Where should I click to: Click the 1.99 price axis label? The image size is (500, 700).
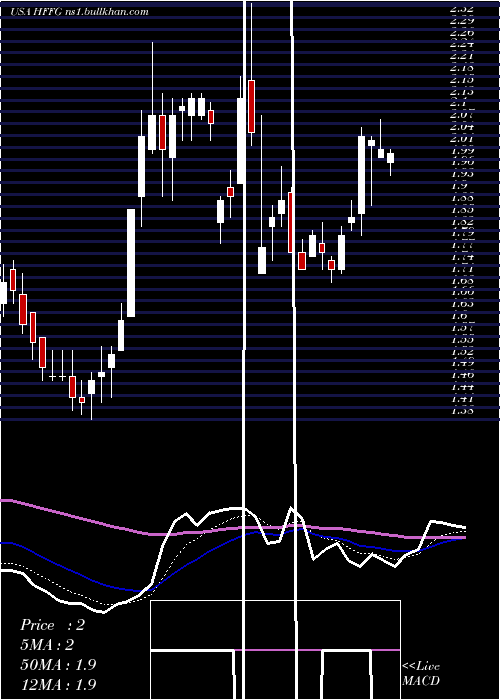click(x=463, y=150)
